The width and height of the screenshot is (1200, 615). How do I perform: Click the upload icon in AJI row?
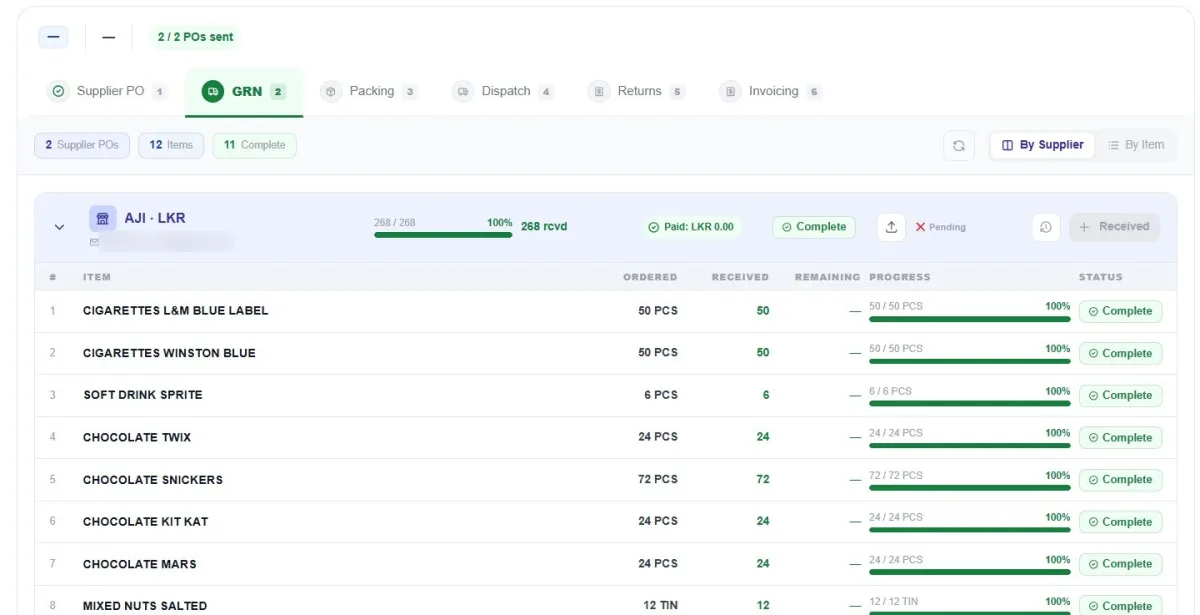coord(891,227)
